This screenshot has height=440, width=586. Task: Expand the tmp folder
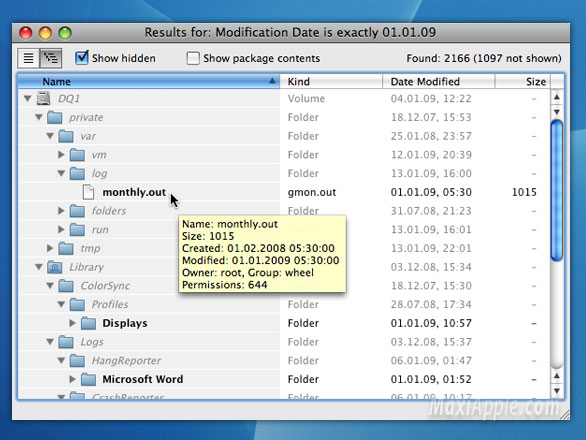pos(50,248)
